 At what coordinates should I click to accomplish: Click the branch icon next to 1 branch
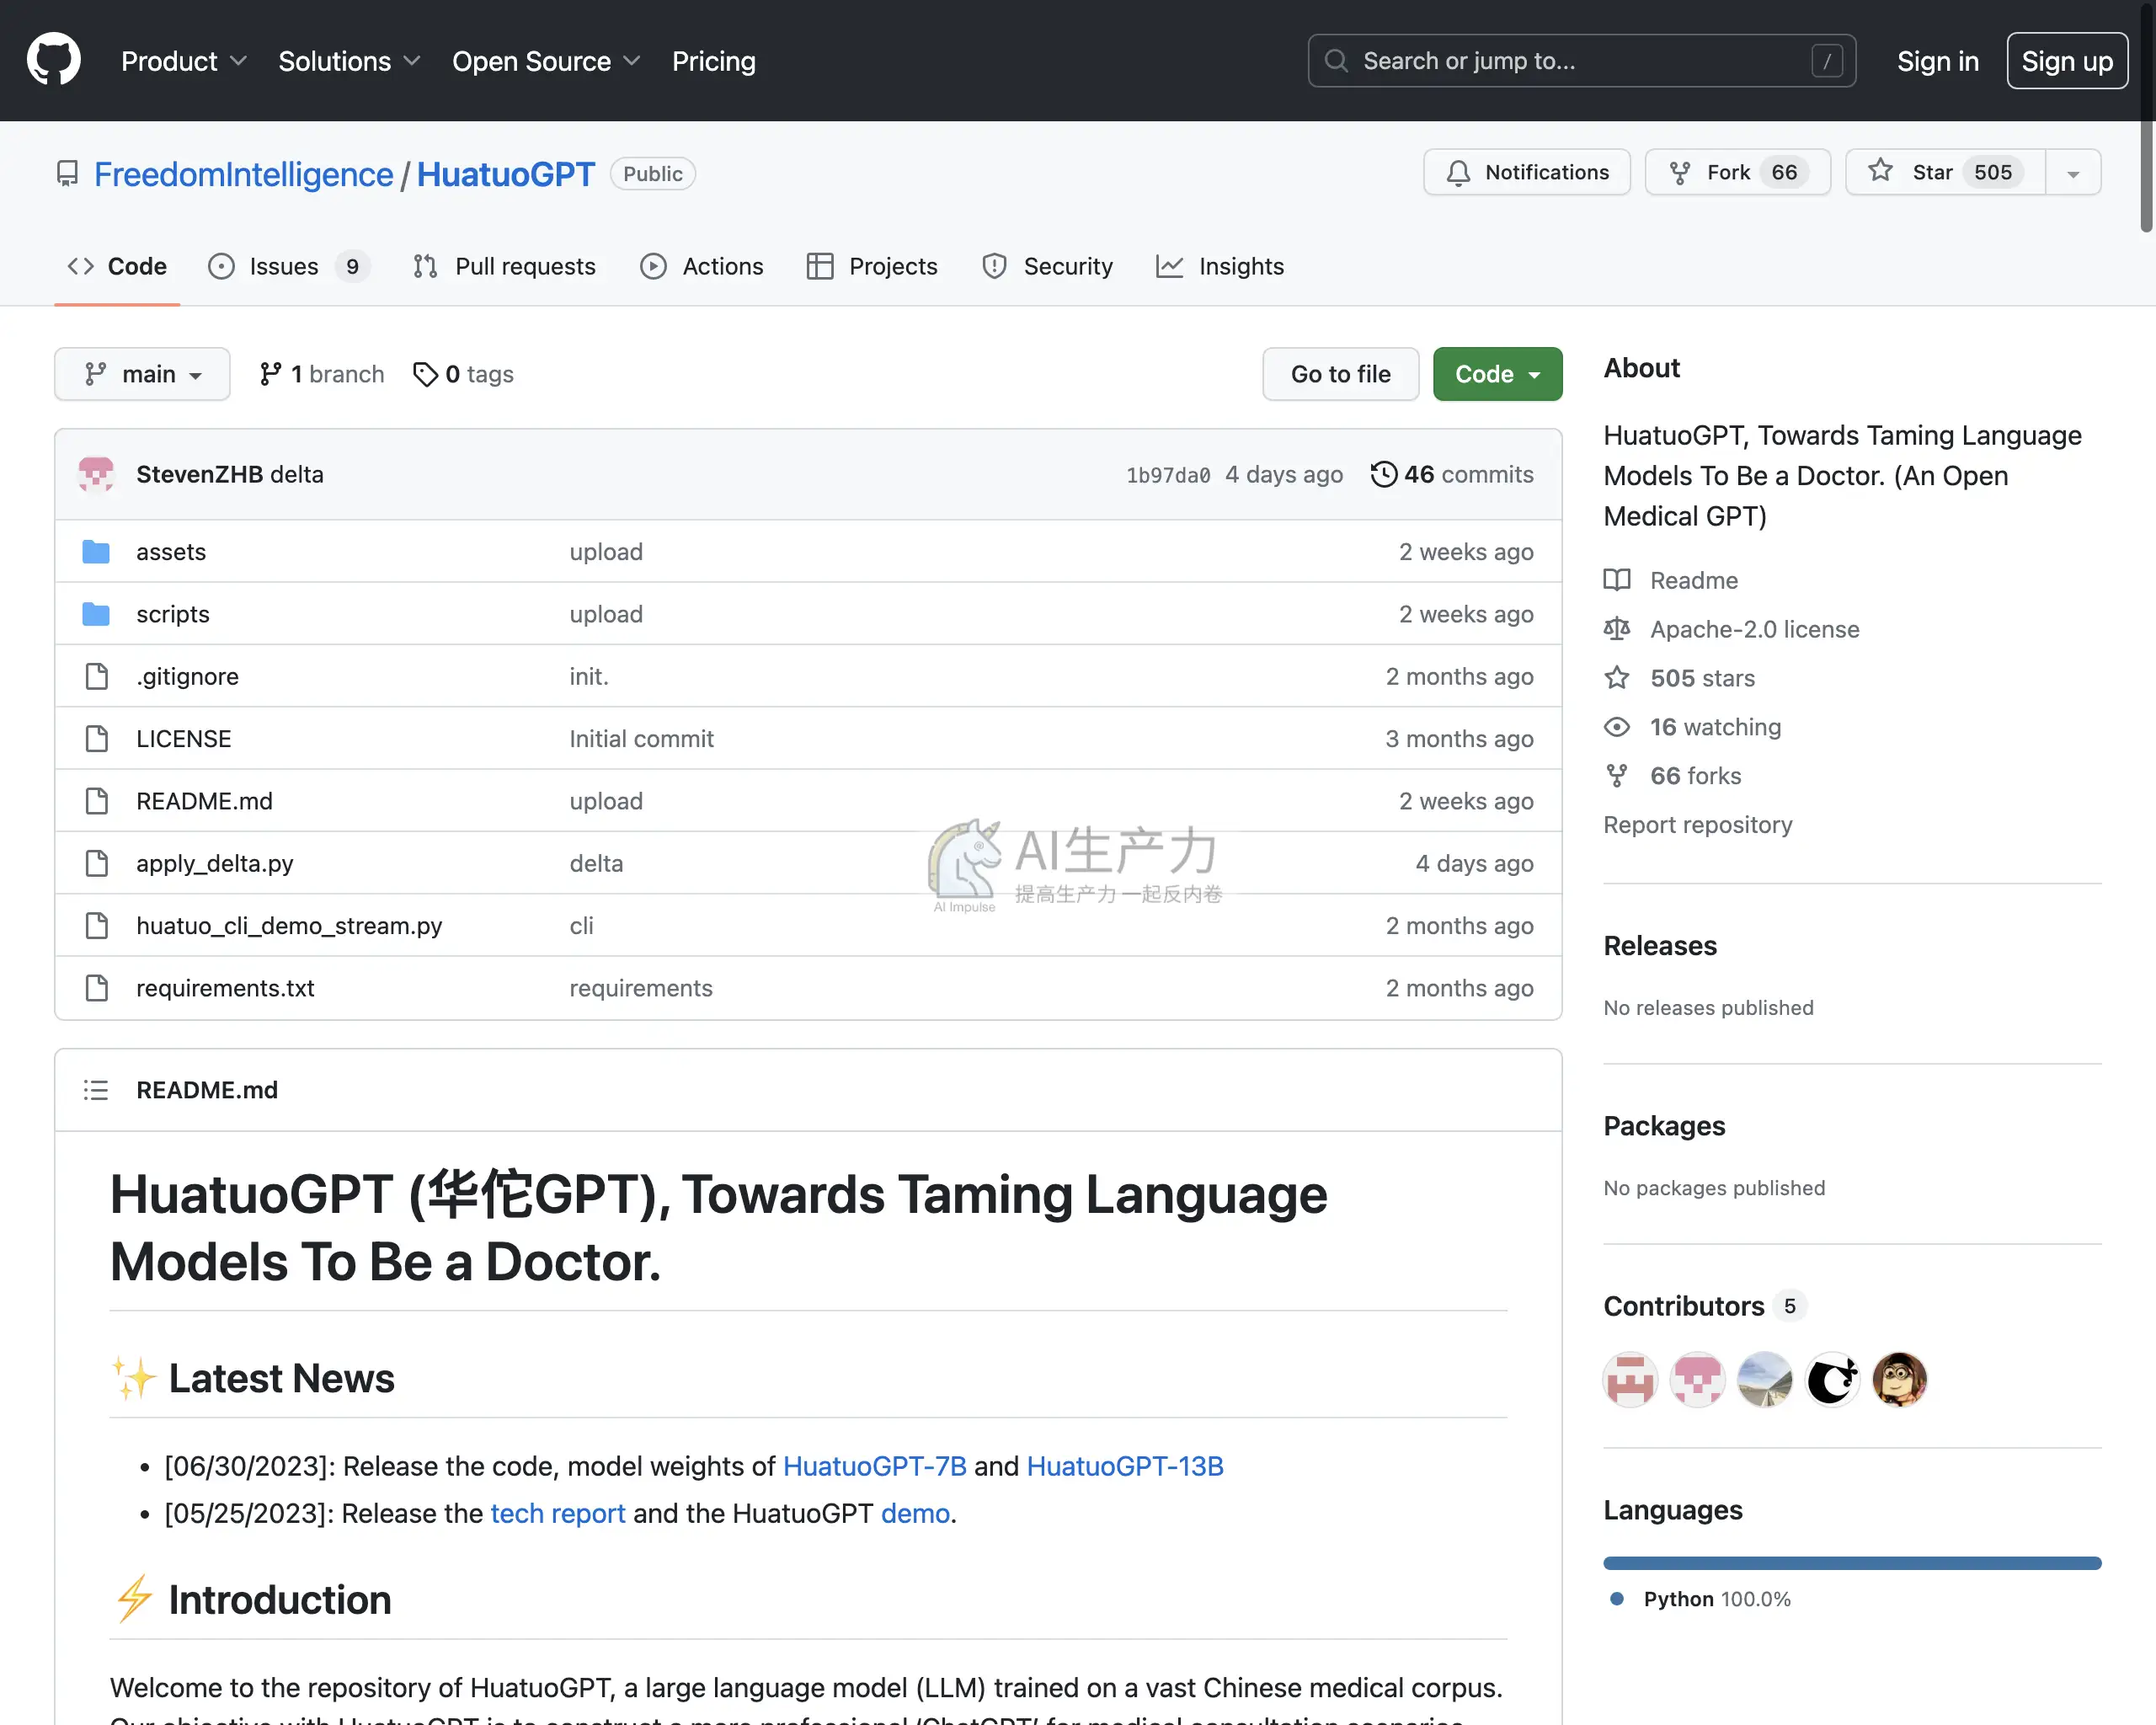pos(270,374)
